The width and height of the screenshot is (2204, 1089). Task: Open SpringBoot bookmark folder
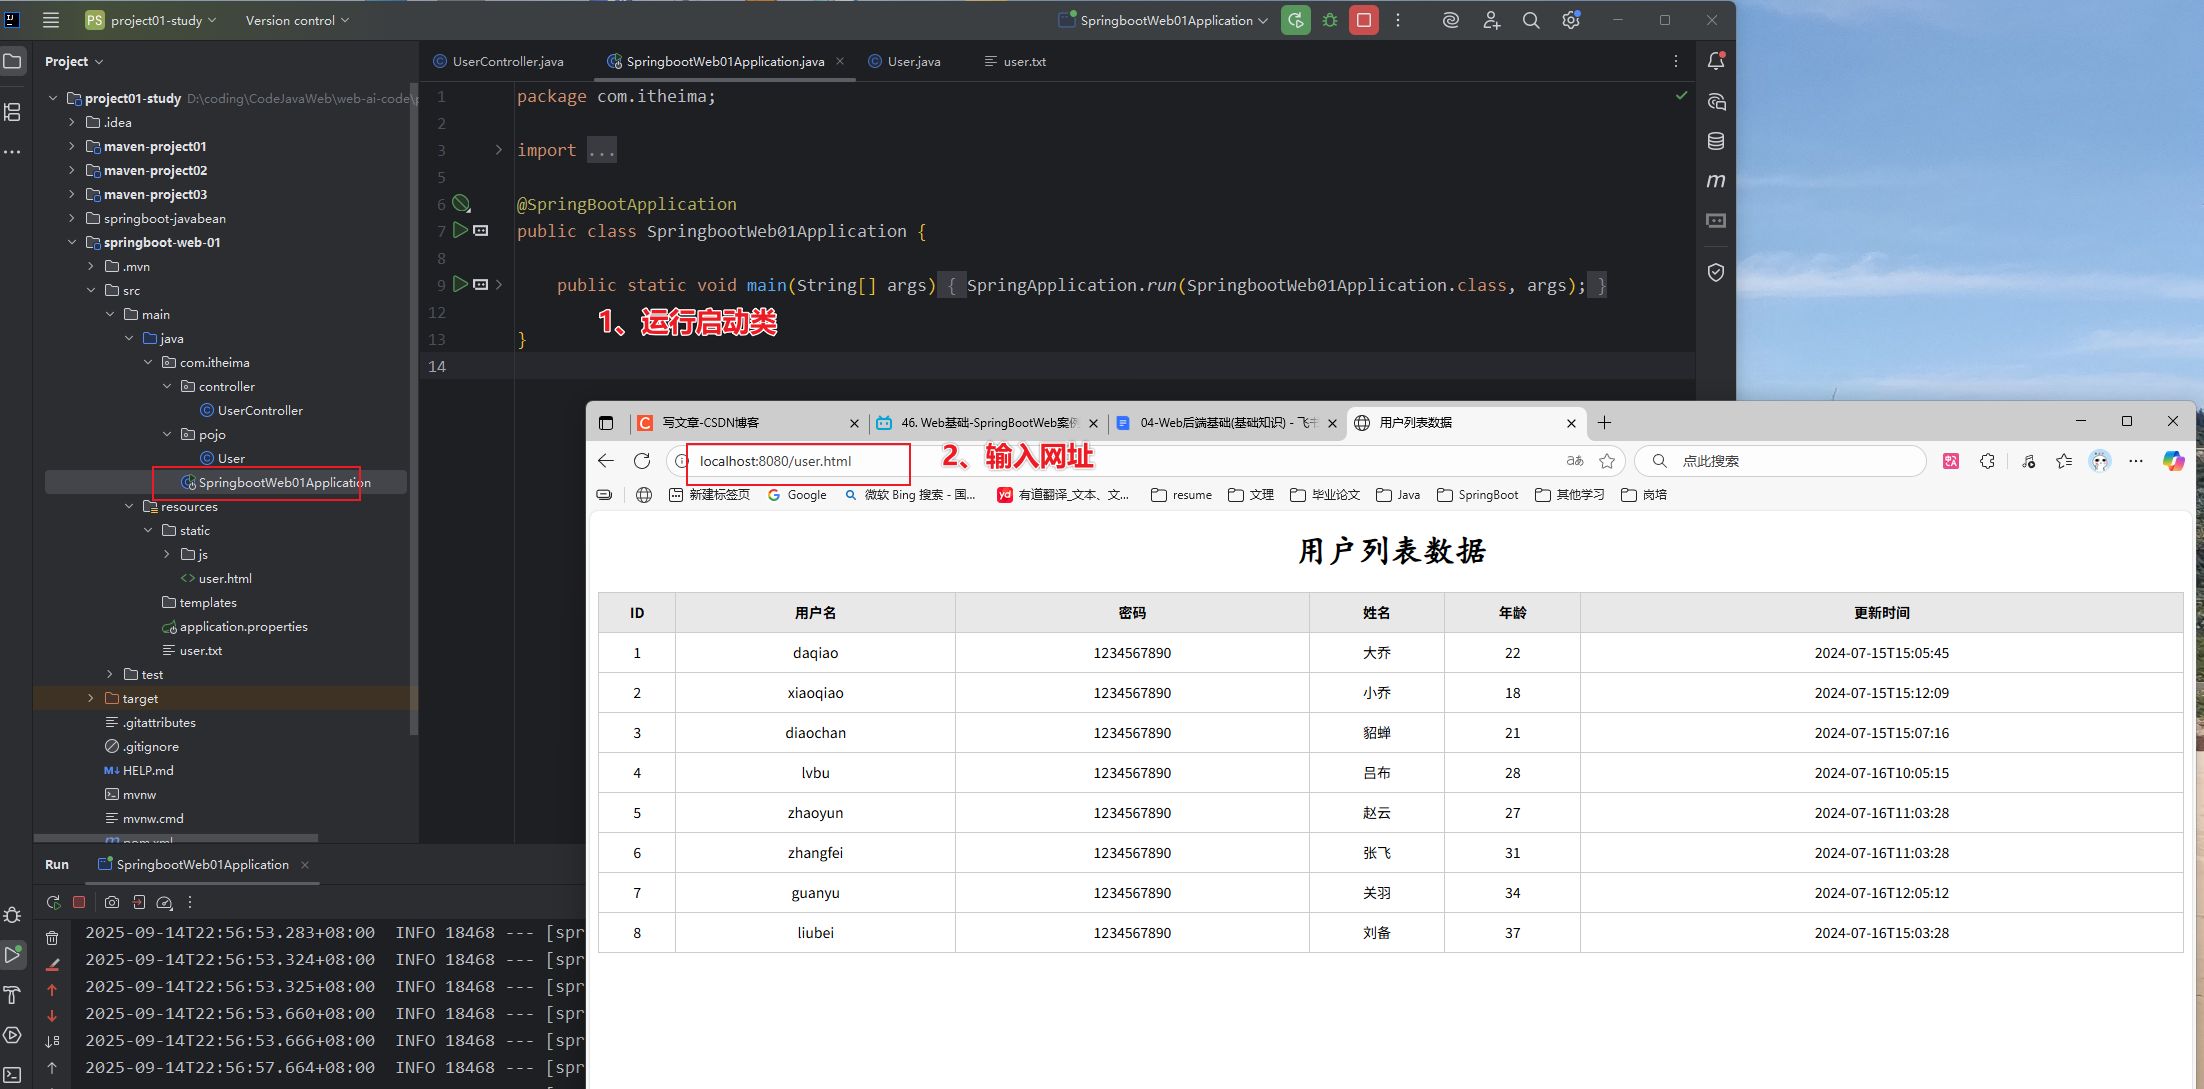click(1478, 494)
